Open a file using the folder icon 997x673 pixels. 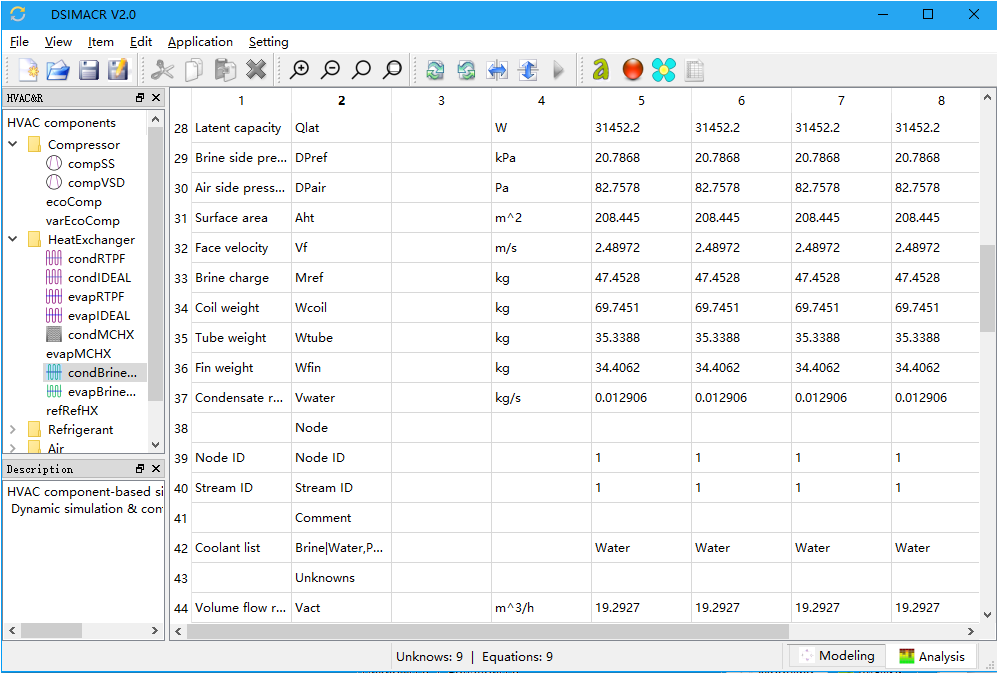point(58,70)
